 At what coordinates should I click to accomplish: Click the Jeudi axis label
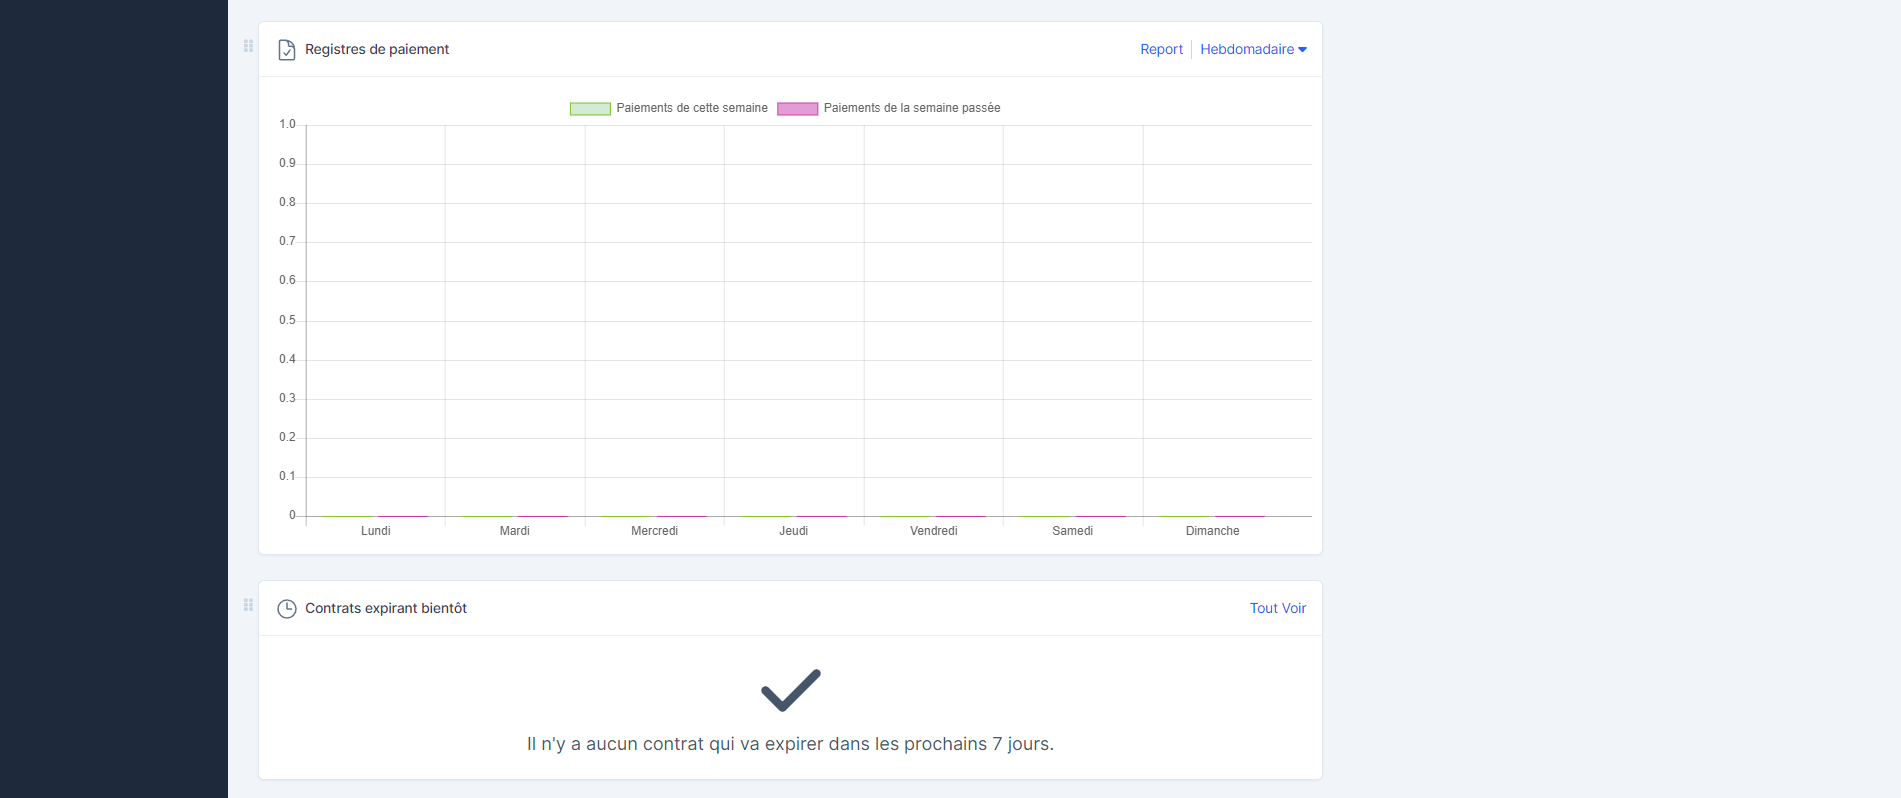pos(794,531)
